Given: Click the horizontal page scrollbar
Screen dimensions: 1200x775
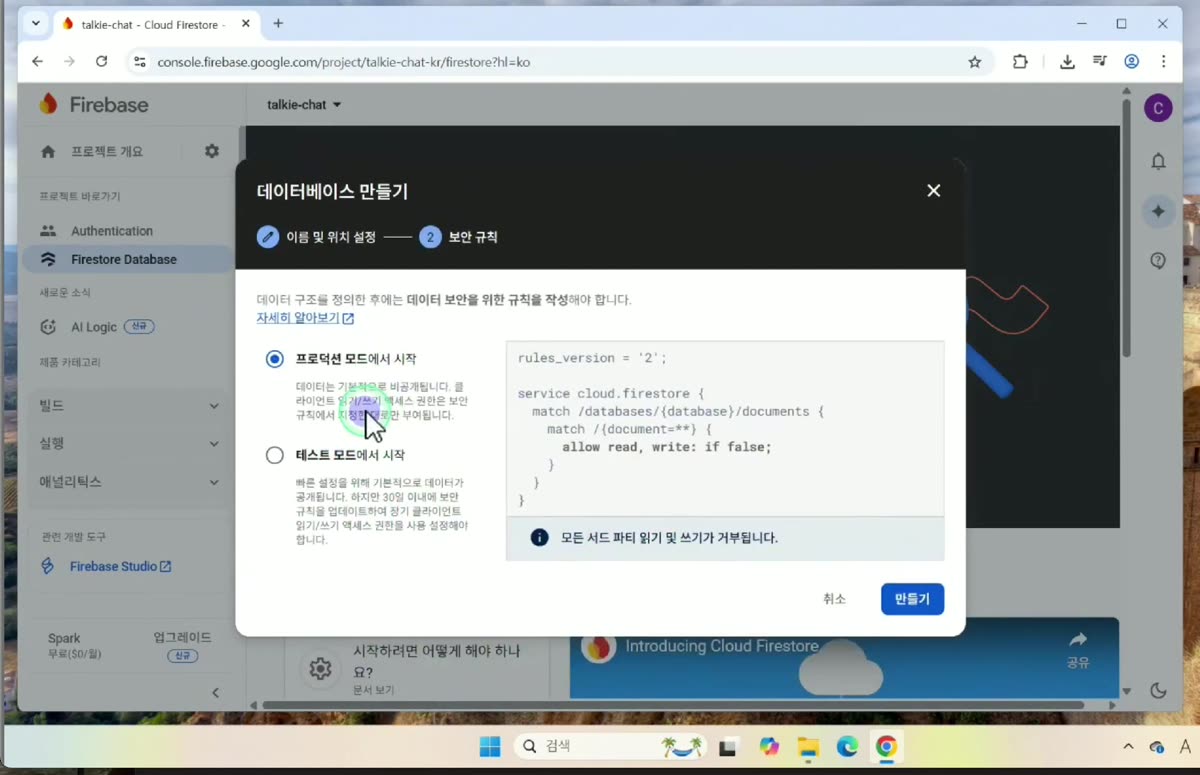Looking at the screenshot, I should click(x=673, y=705).
